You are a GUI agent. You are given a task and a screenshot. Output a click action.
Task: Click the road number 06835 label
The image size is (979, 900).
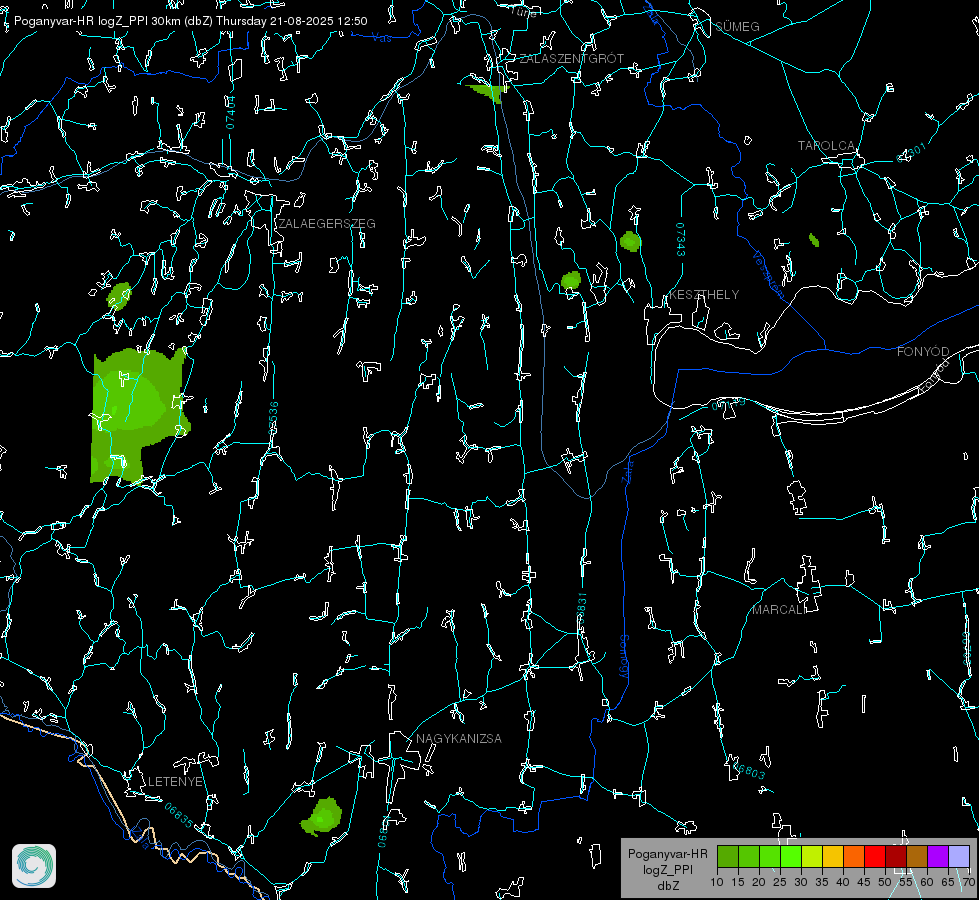[179, 815]
